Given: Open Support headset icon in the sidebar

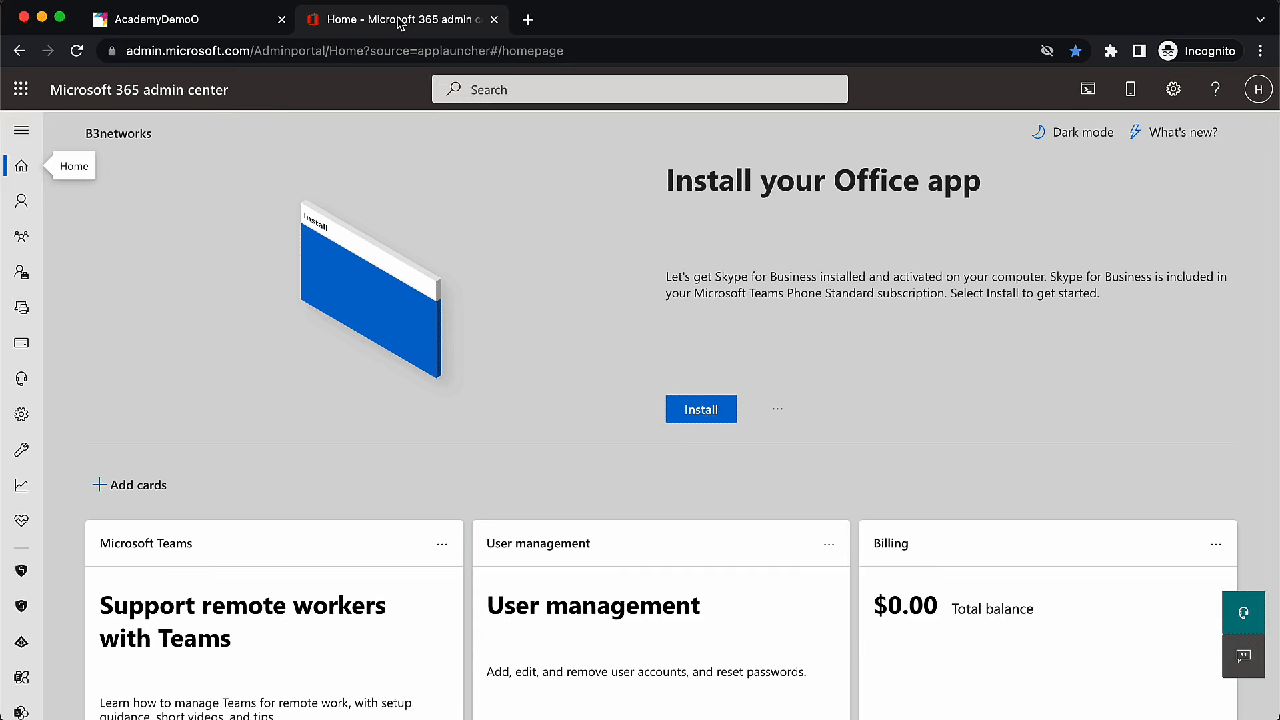Looking at the screenshot, I should coord(21,379).
